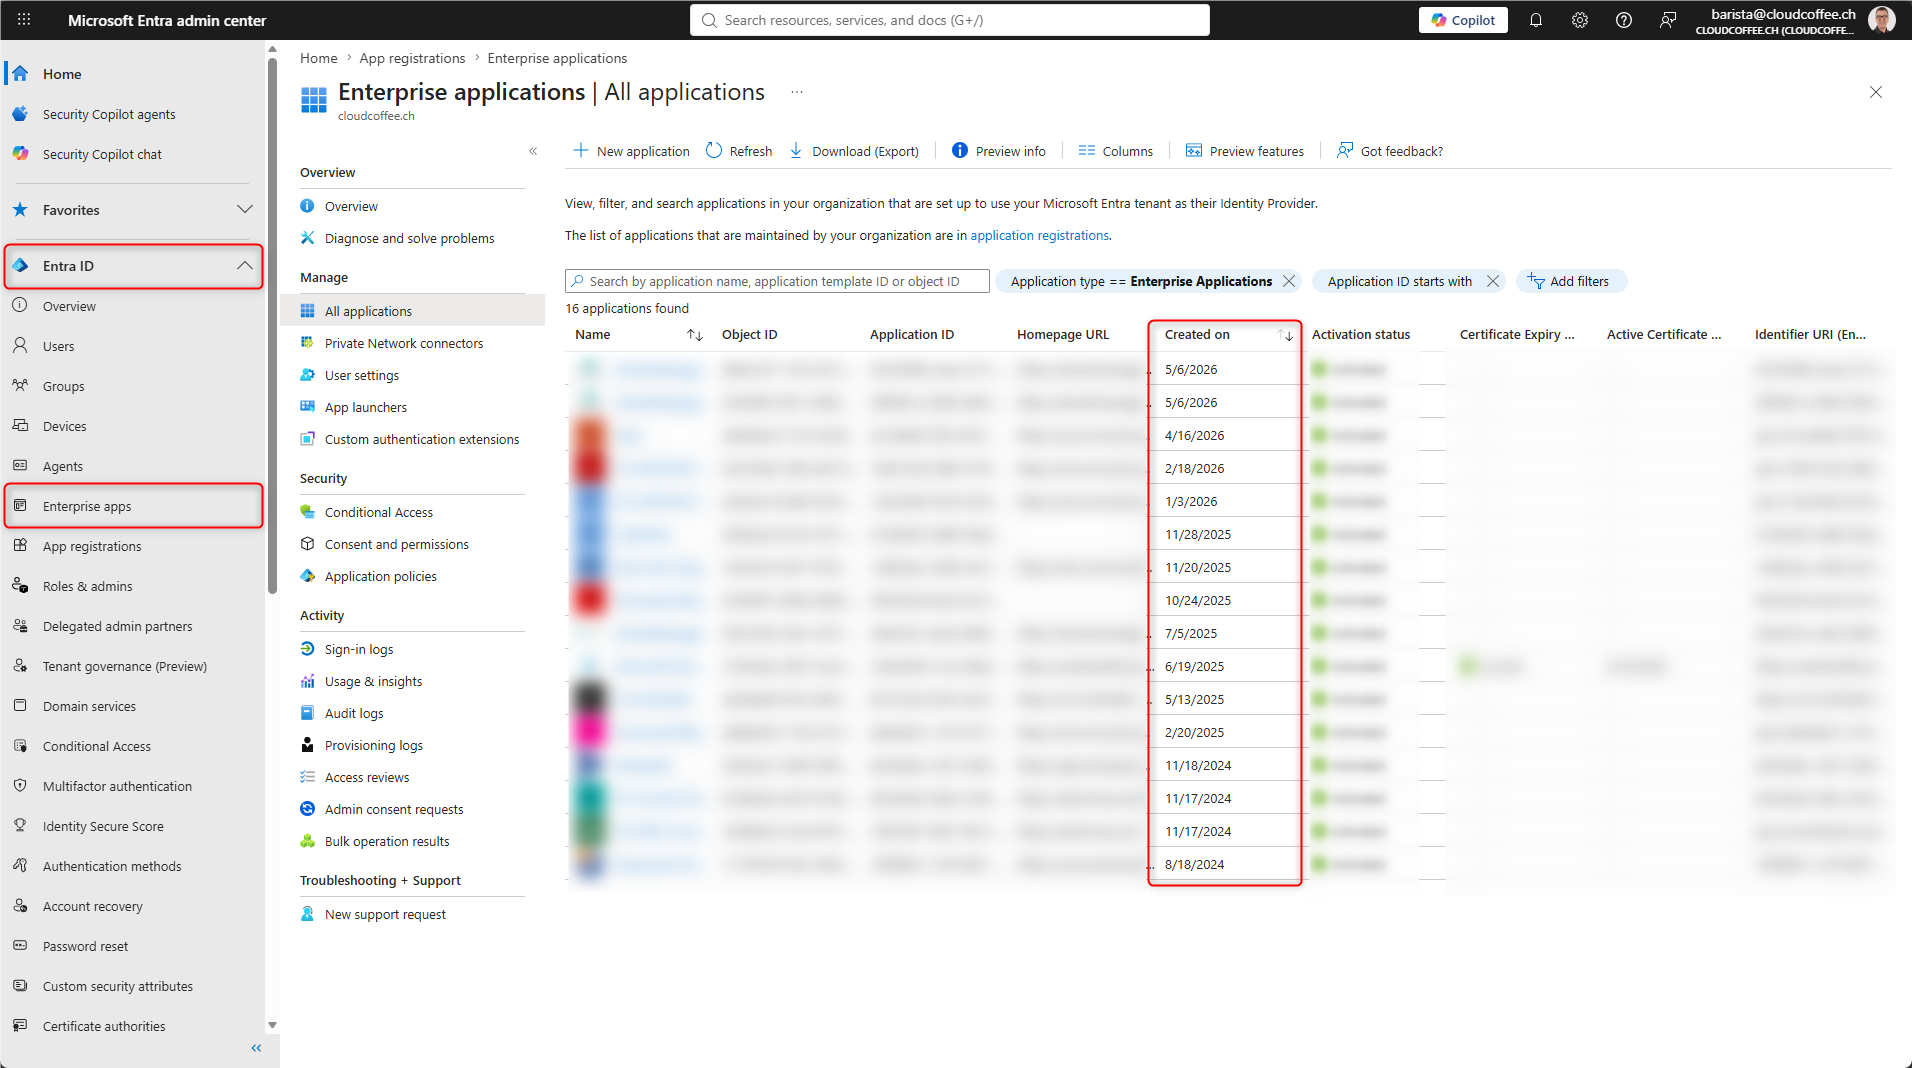Open Certificate authorities
Screen dimensions: 1912x1068
pos(104,1026)
